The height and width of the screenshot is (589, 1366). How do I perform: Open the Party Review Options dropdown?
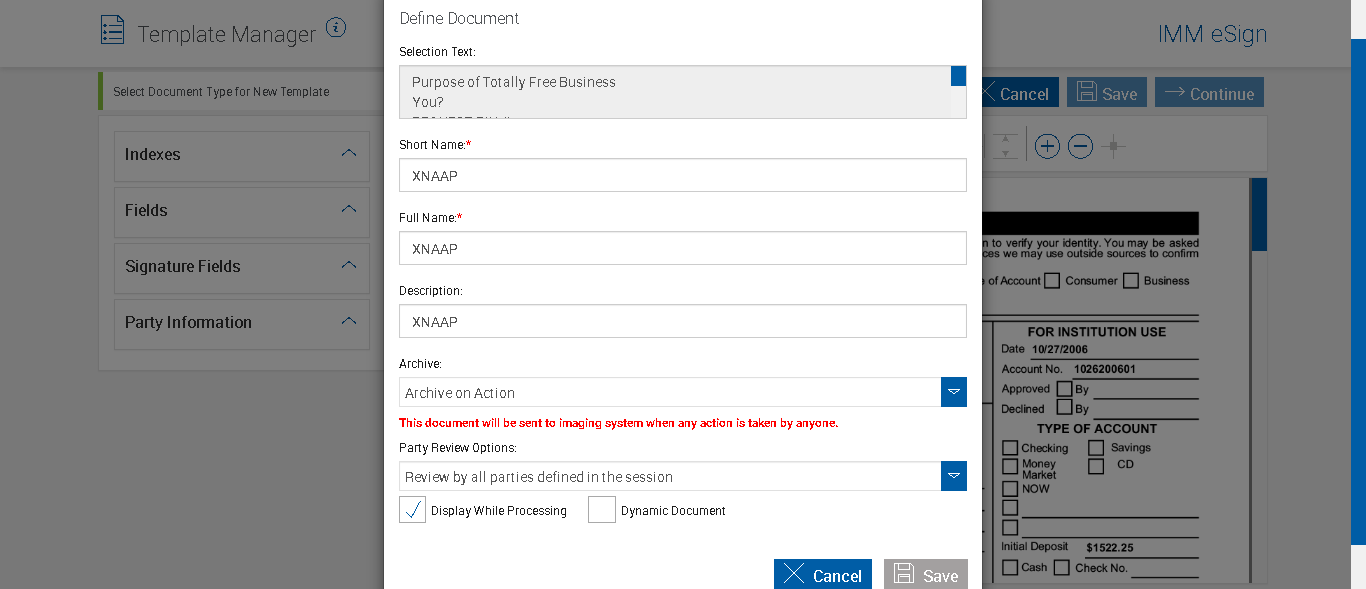tap(954, 476)
